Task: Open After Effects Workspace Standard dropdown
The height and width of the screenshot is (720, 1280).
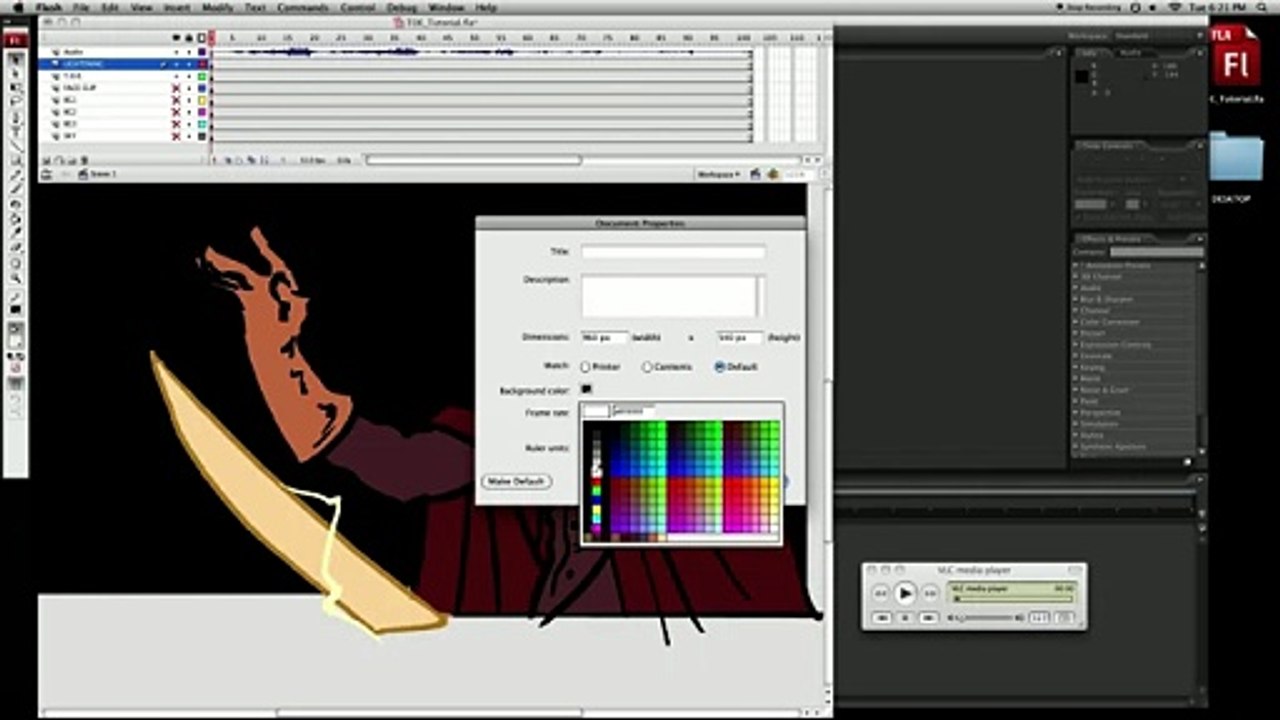Action: (x=1160, y=37)
